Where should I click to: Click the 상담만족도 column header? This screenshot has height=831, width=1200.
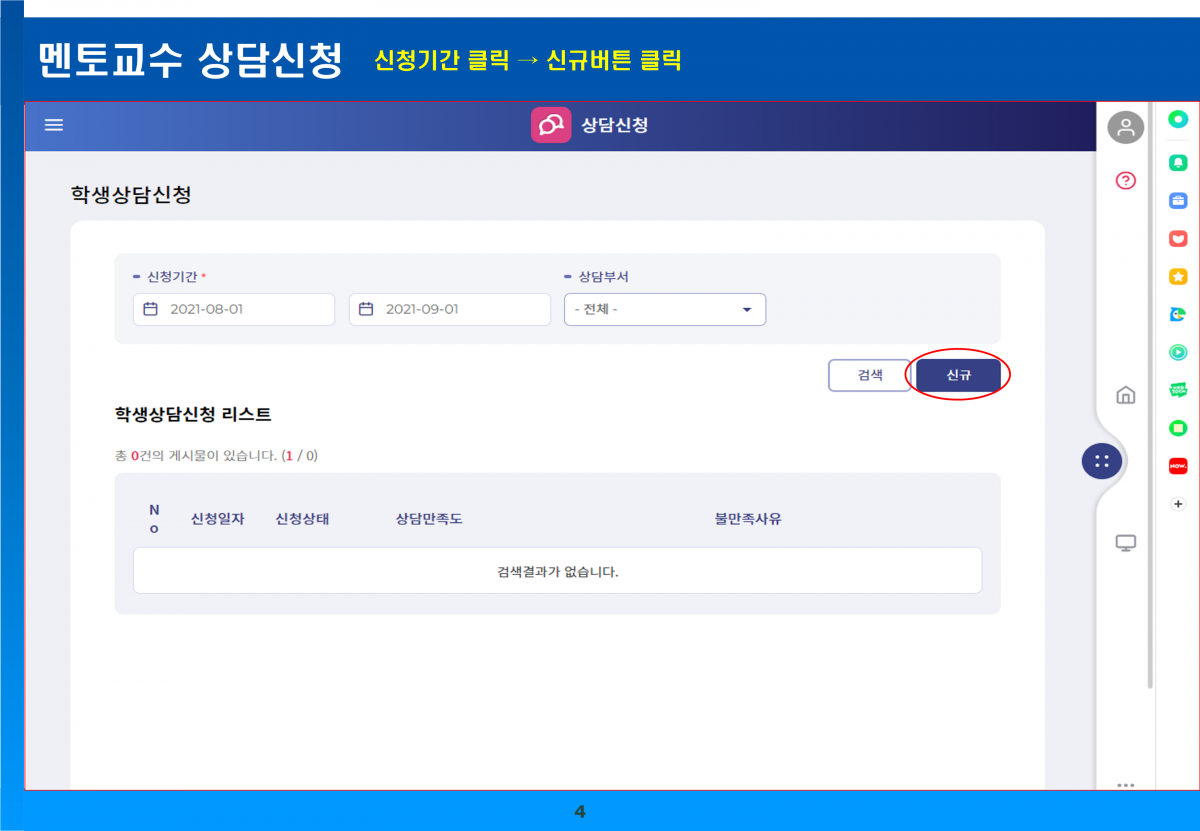(x=429, y=519)
